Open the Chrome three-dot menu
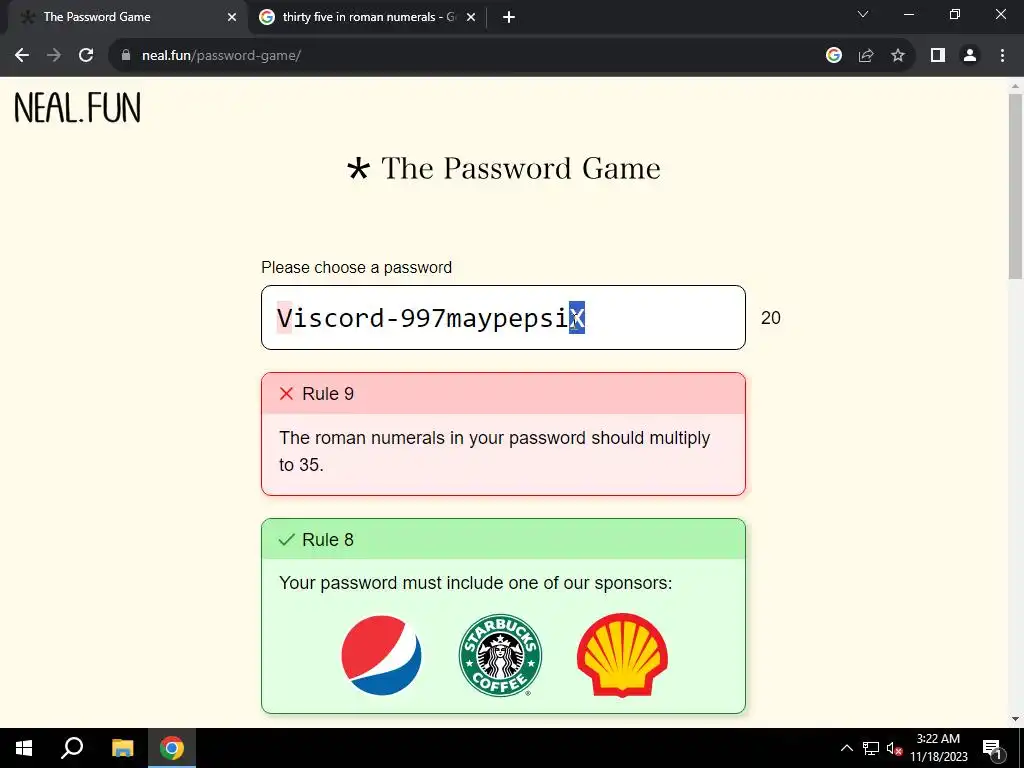 pos(1002,56)
